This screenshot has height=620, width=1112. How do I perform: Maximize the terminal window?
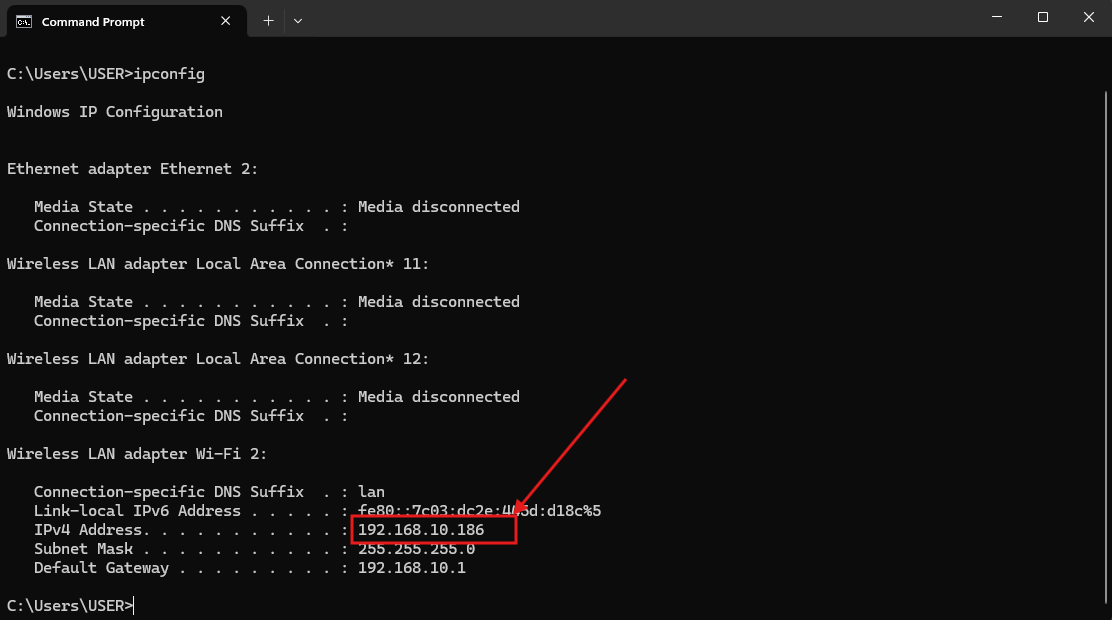click(1043, 17)
